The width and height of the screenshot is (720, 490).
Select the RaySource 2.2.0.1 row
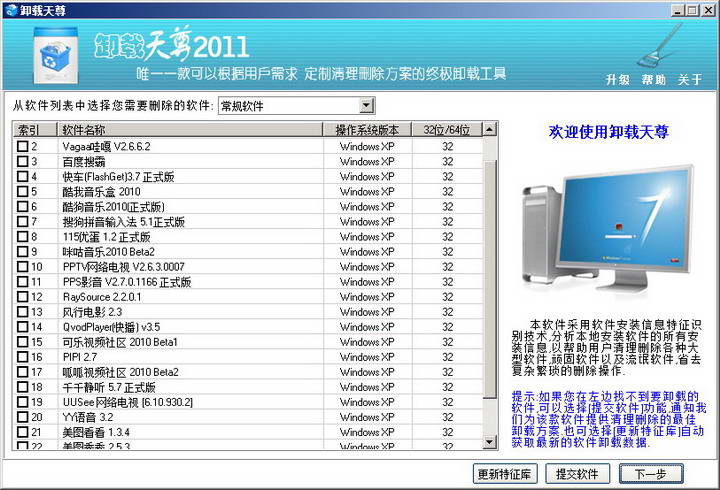click(248, 297)
